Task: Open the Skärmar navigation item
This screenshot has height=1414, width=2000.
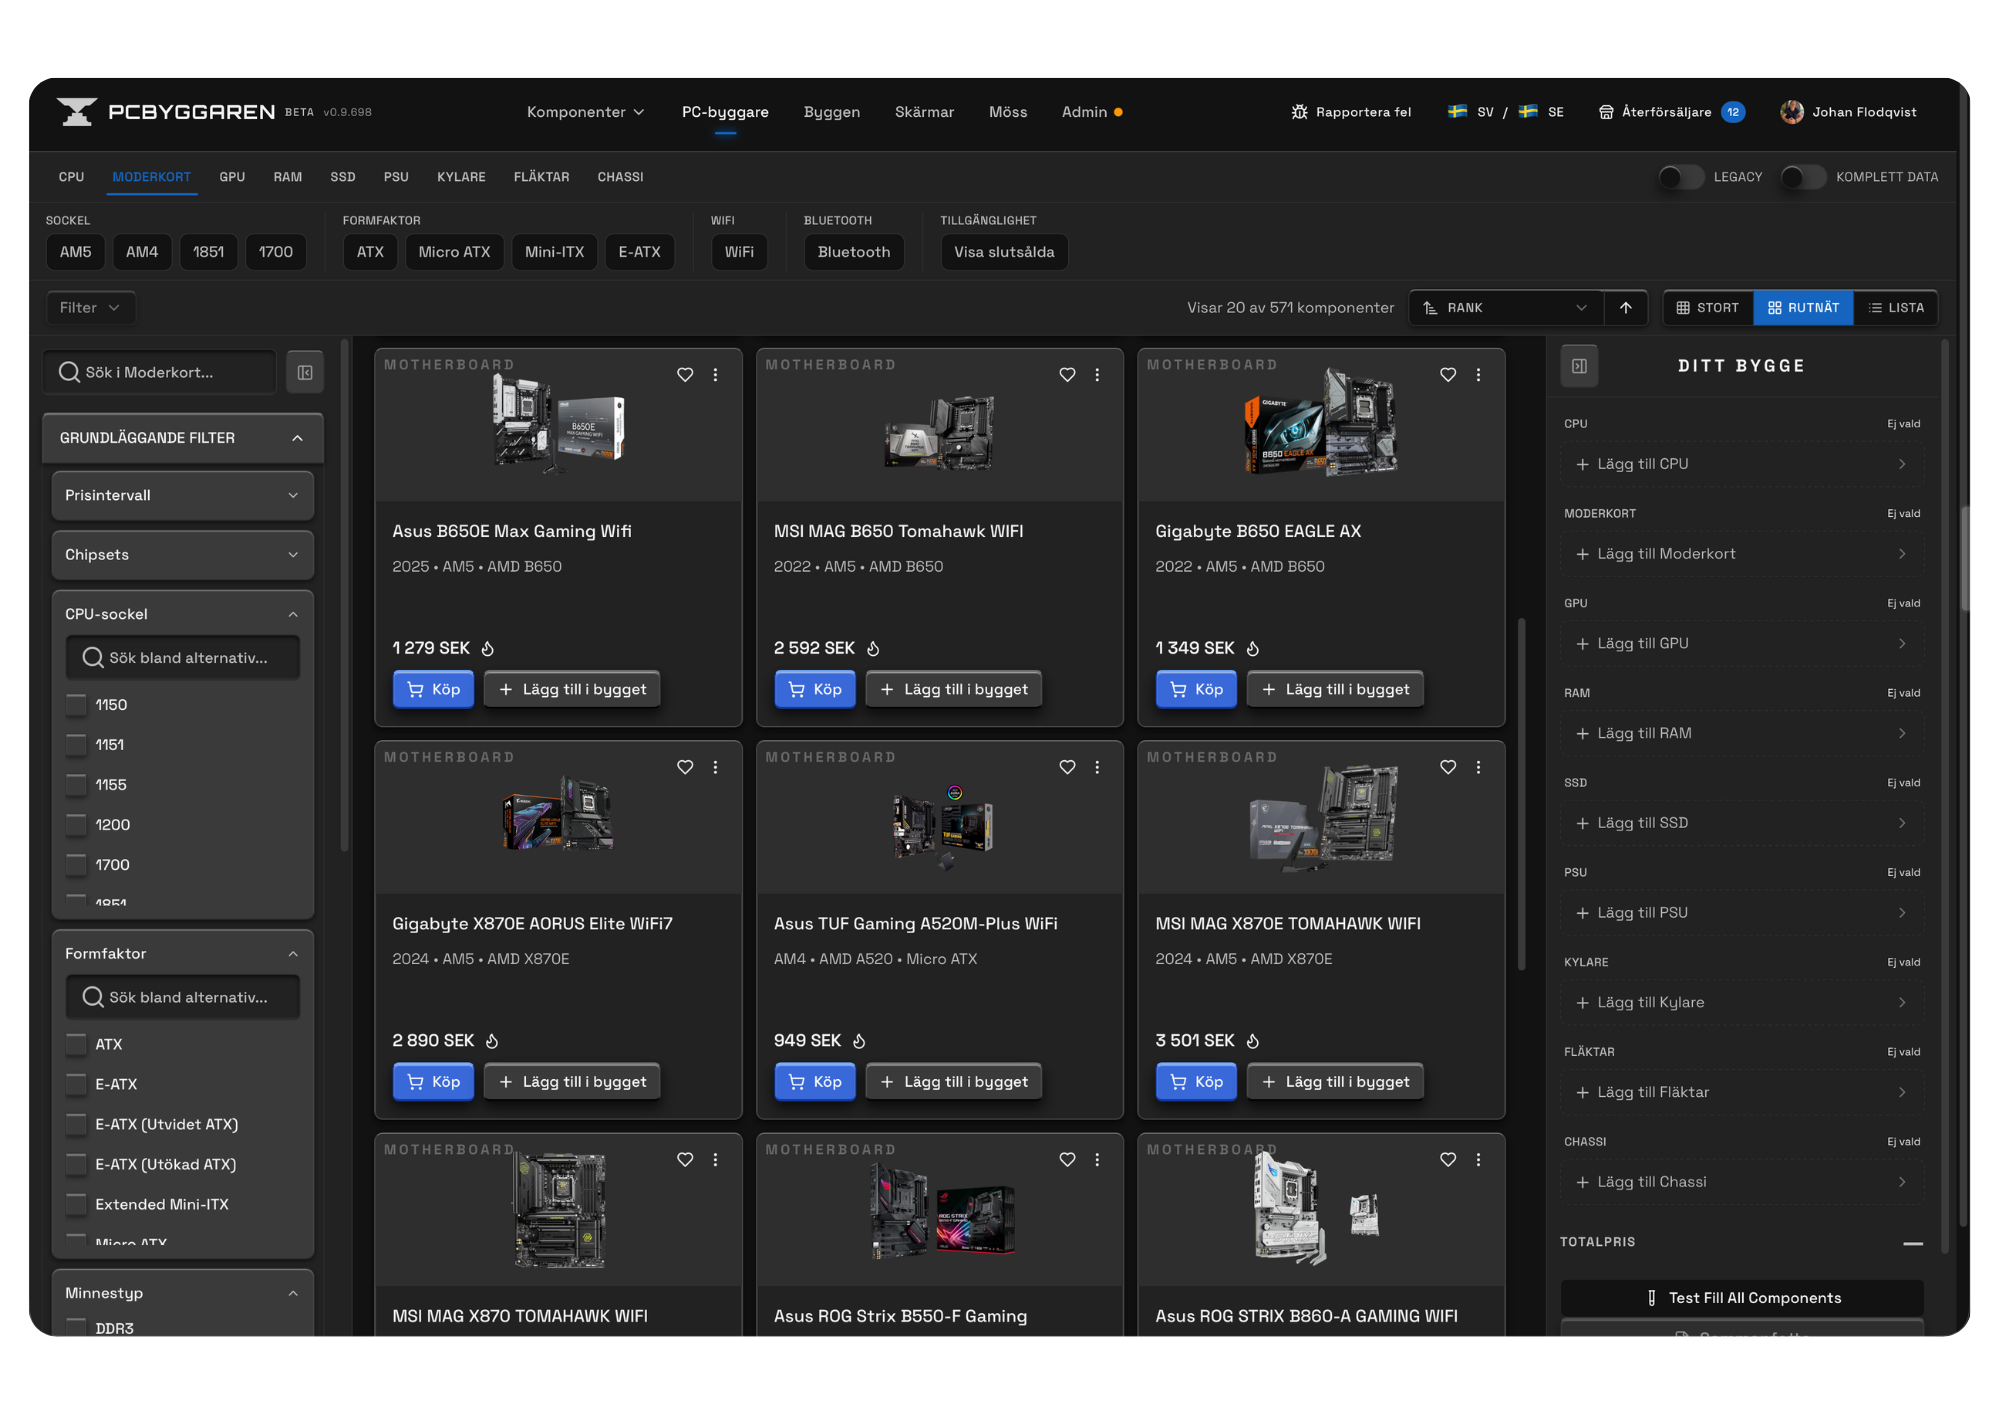Action: point(924,112)
